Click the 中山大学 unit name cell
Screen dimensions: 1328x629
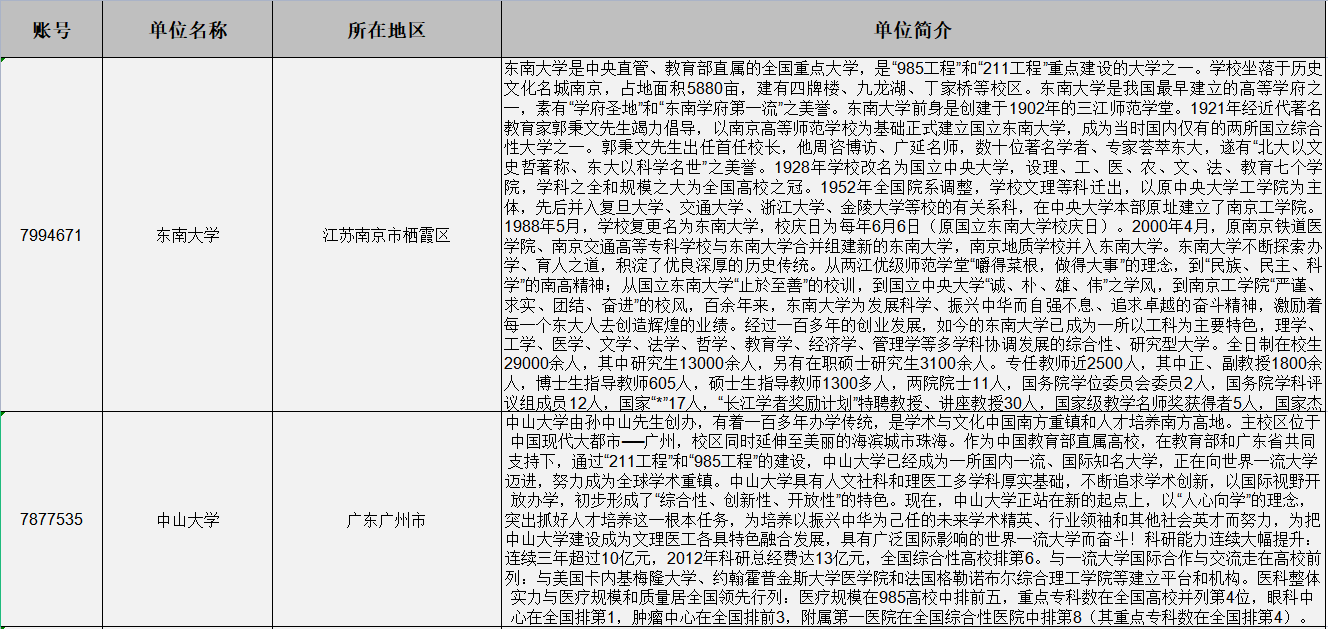187,520
